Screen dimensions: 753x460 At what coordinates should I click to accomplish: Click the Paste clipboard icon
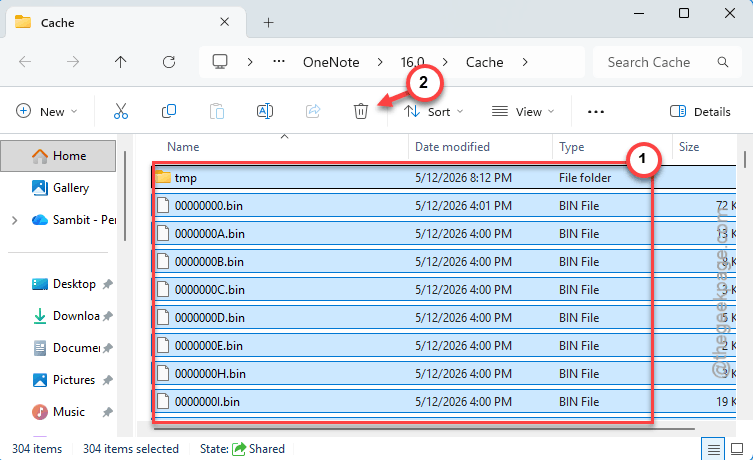pyautogui.click(x=217, y=111)
